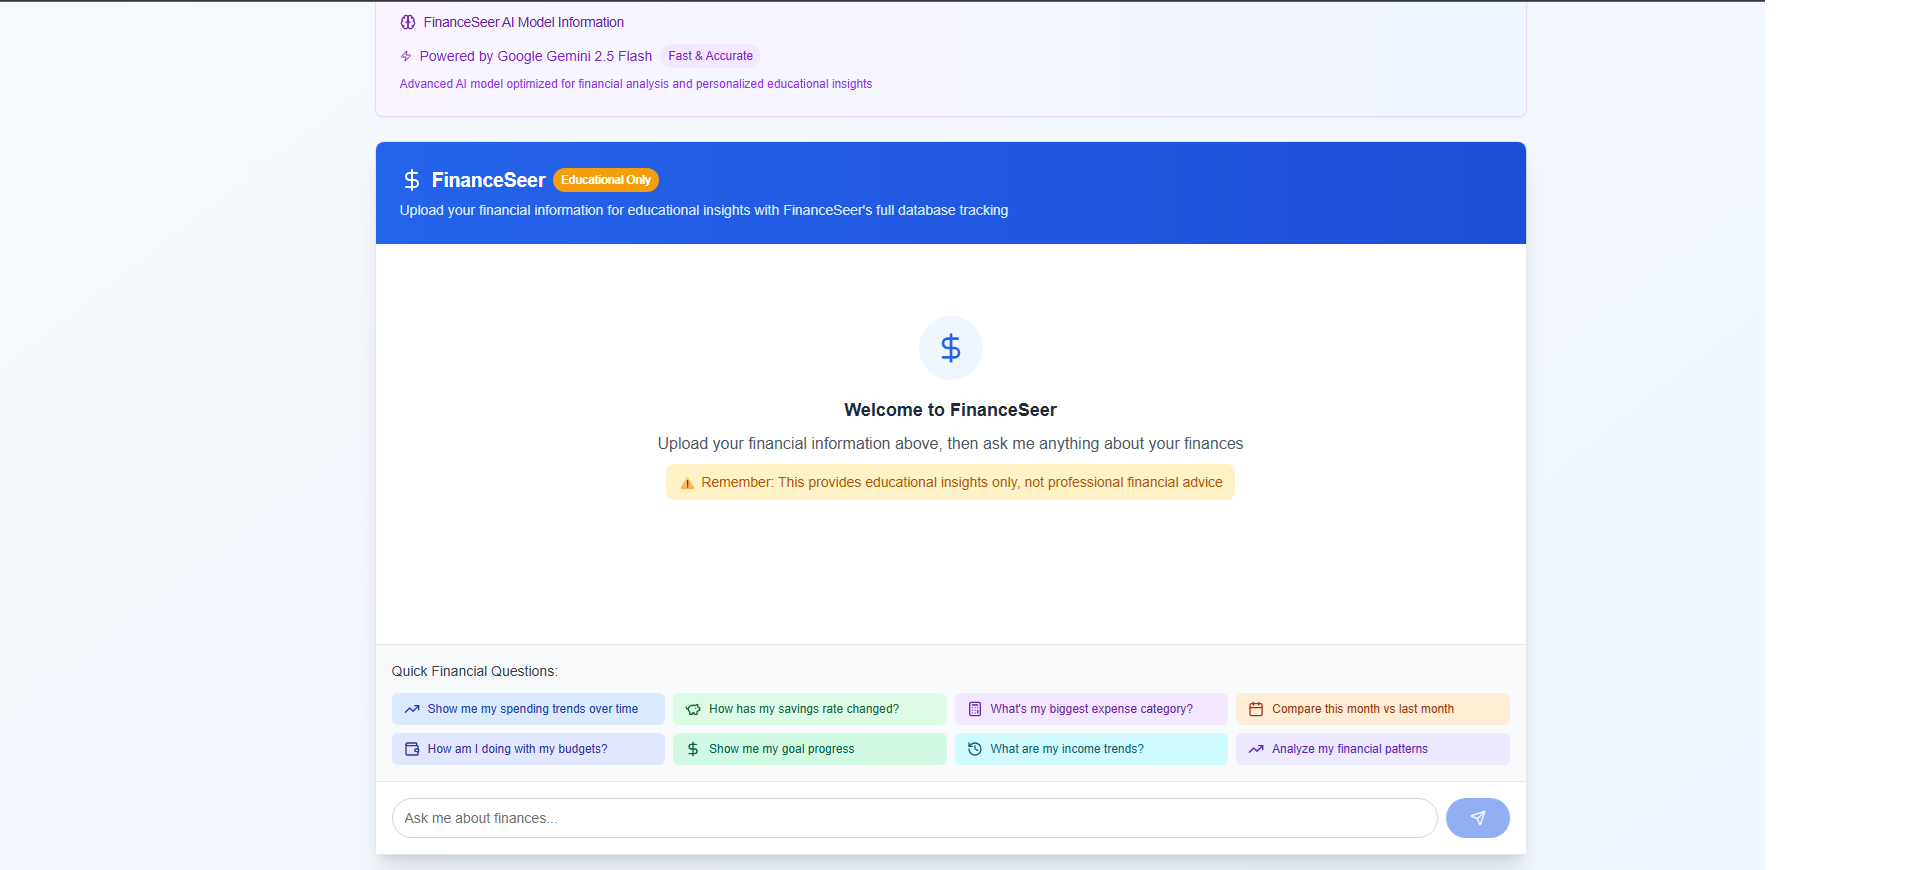Click the paper plane send button
1929x870 pixels.
[x=1478, y=818]
